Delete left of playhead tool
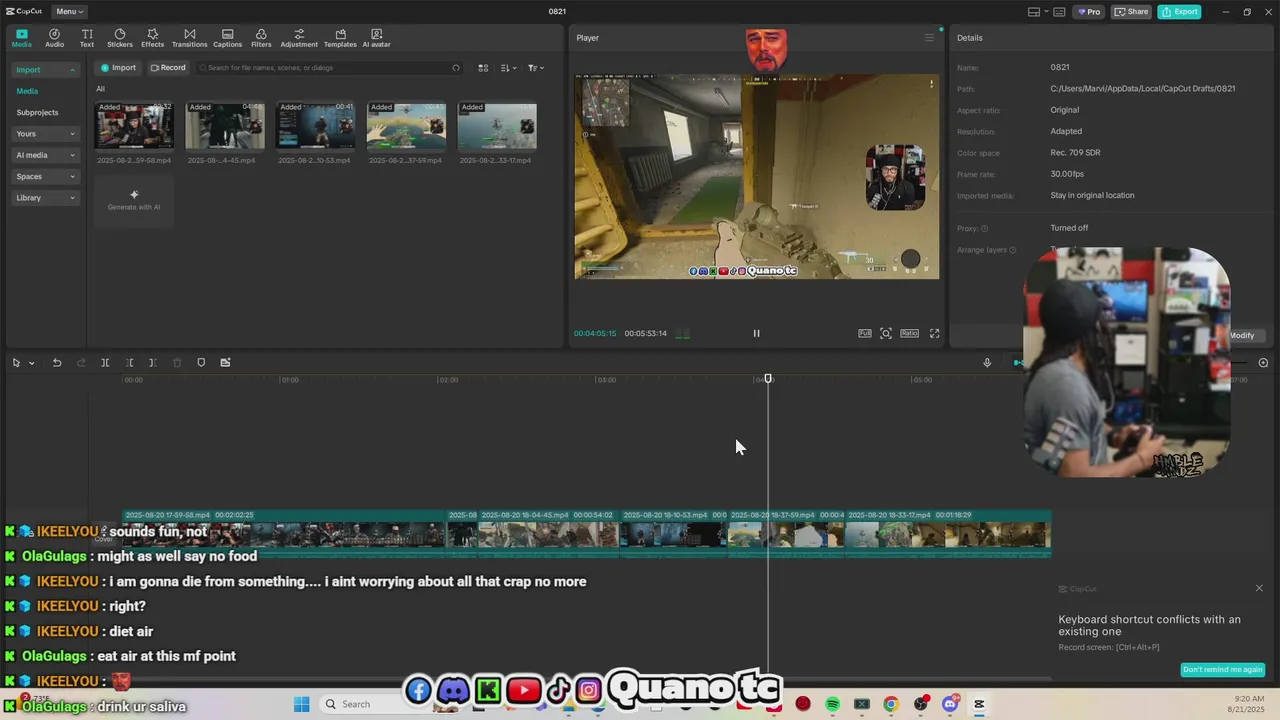This screenshot has width=1280, height=720. tap(129, 363)
